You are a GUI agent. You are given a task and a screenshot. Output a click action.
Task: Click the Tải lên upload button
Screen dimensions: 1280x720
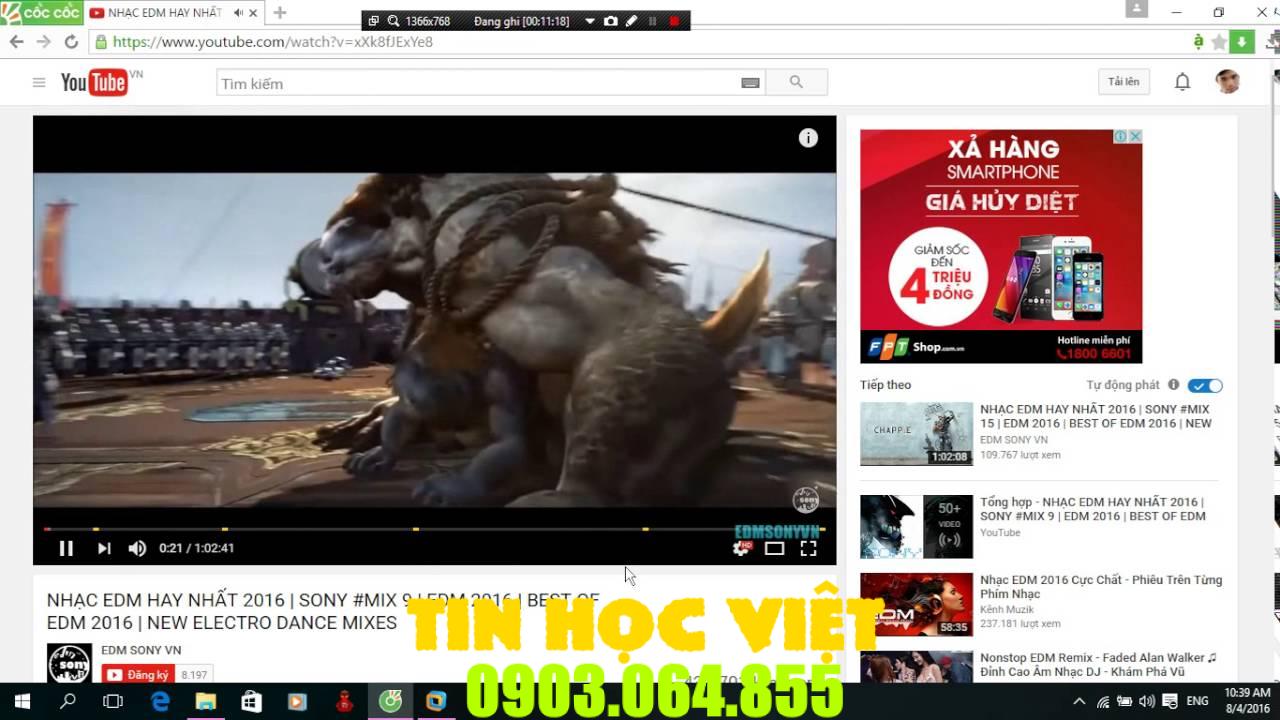1123,82
